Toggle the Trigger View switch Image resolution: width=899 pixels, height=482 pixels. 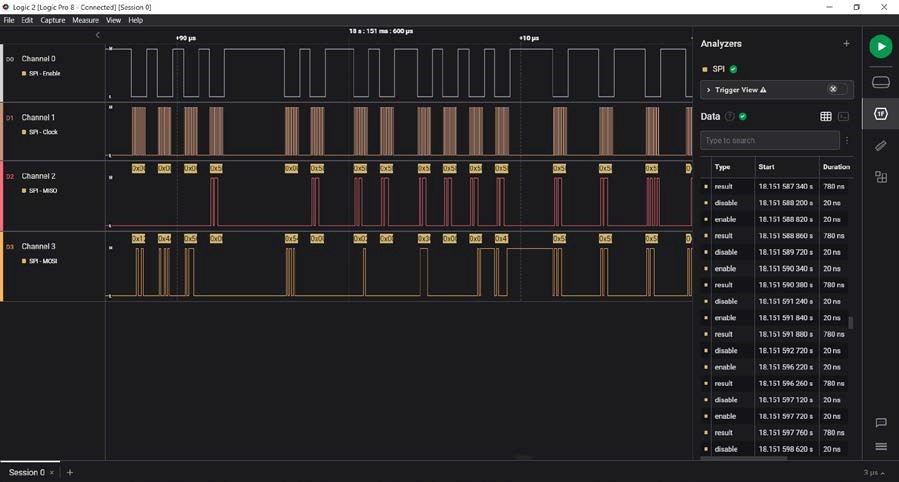tap(838, 89)
